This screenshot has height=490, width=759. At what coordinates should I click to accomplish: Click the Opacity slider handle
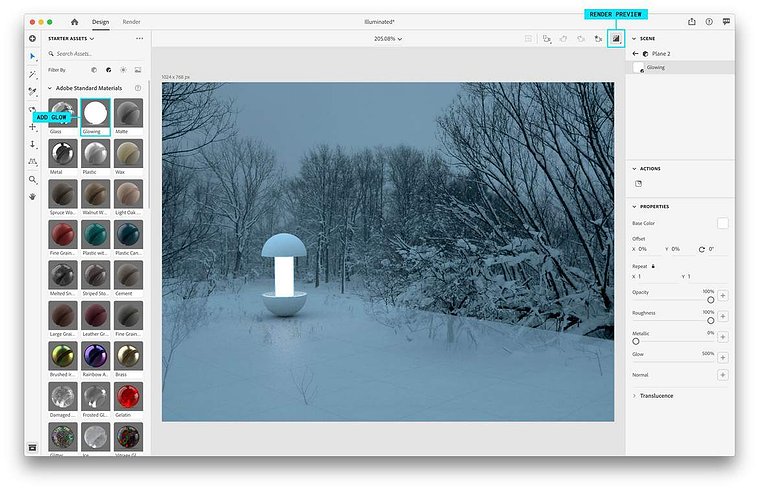pyautogui.click(x=711, y=300)
